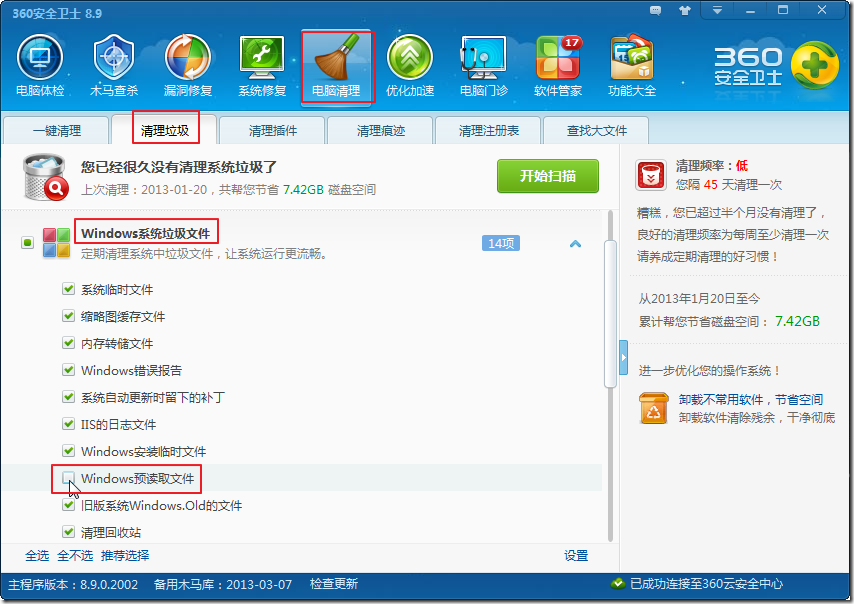Click 推荐选择 recommended selection link

(125, 556)
